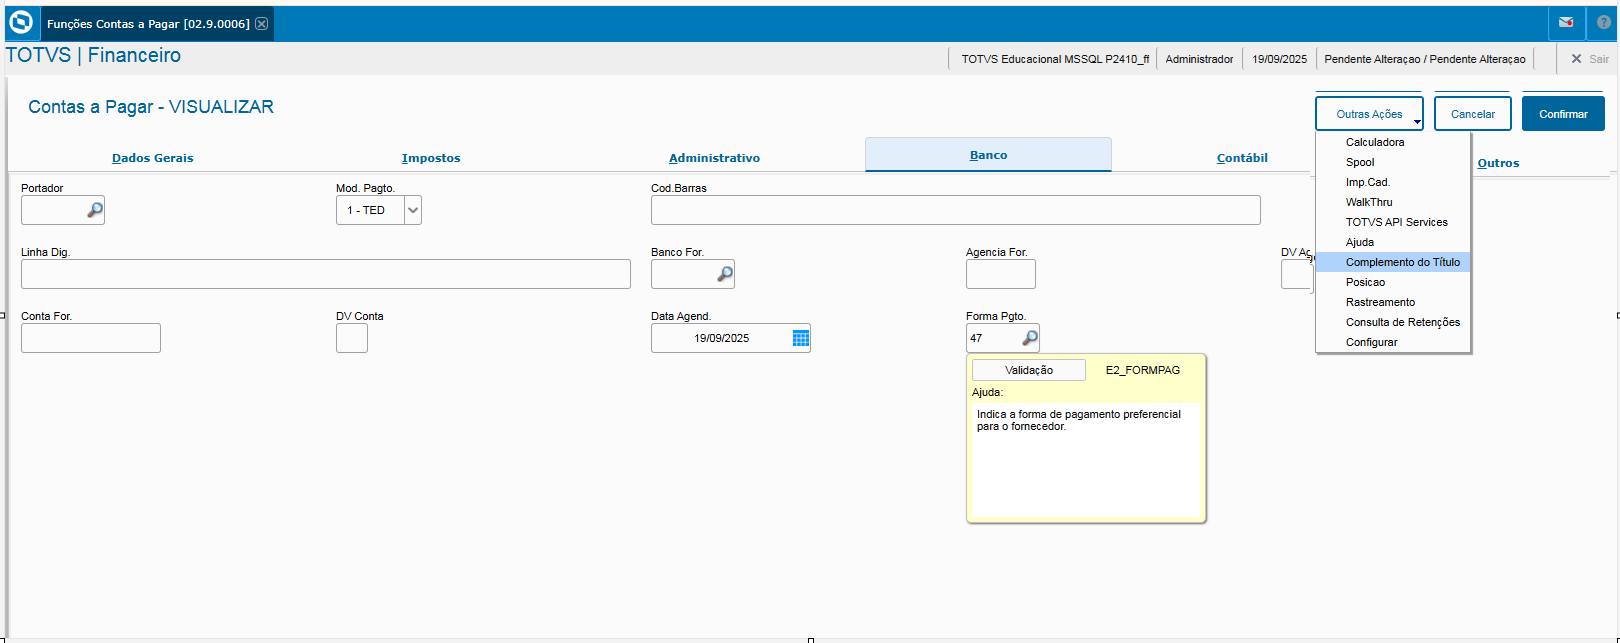The height and width of the screenshot is (643, 1620).
Task: Click the help question mark icon
Action: [1604, 22]
